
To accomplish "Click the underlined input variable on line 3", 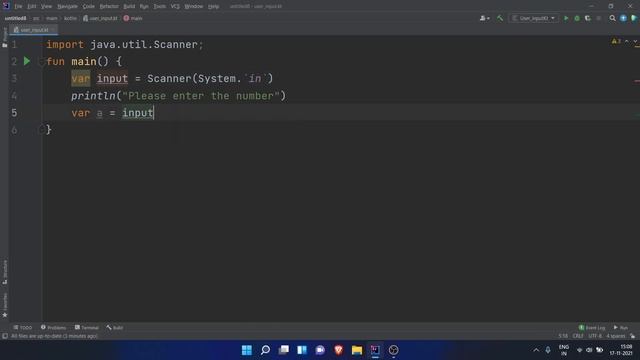I will coord(112,78).
